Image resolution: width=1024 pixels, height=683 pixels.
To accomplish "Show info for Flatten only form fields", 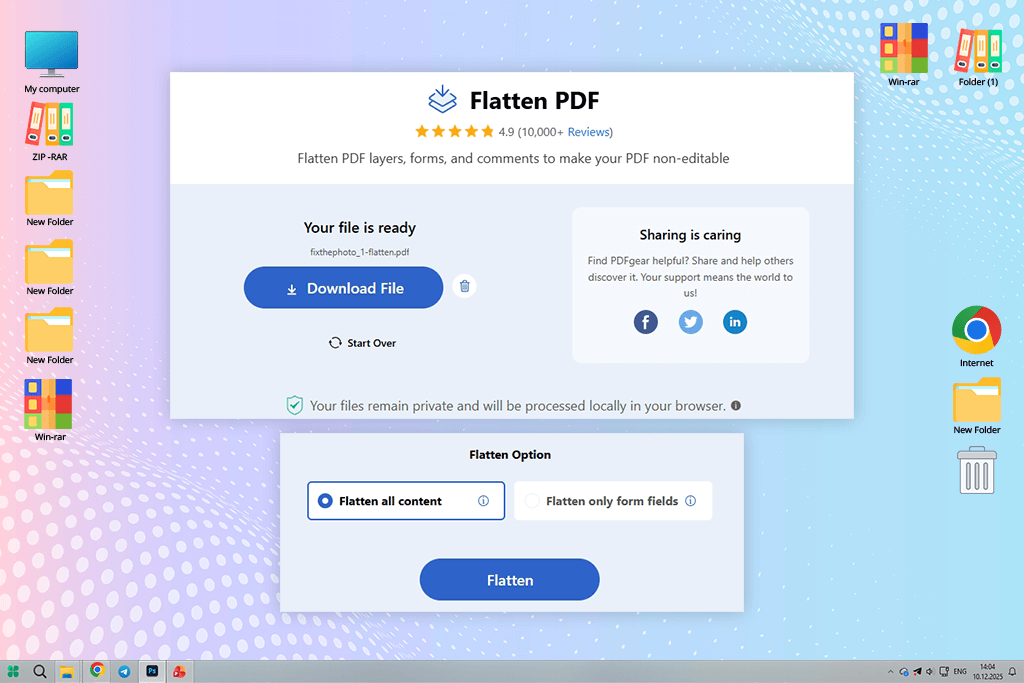I will click(x=690, y=501).
